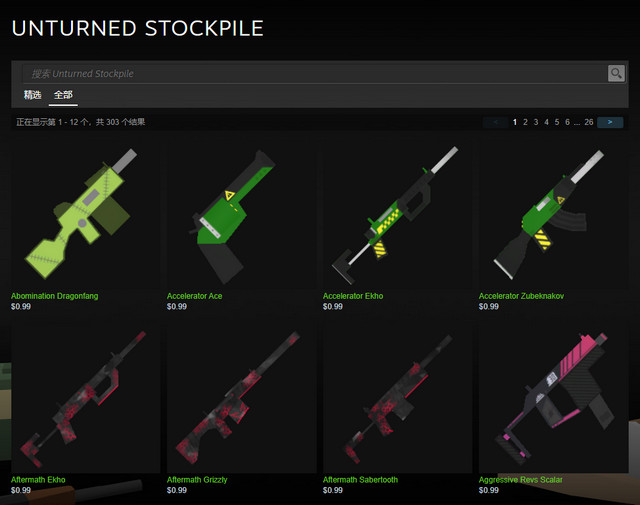Jump to page 26 of results
The height and width of the screenshot is (505, 640).
coord(589,122)
